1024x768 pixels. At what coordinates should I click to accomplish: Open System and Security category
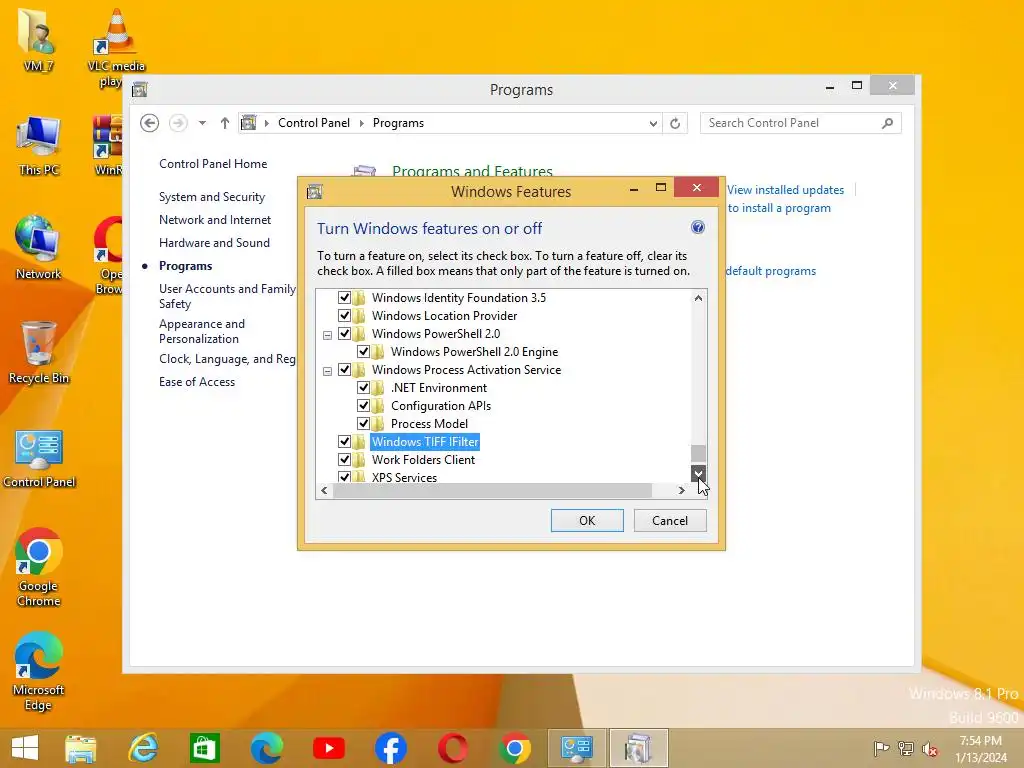212,197
